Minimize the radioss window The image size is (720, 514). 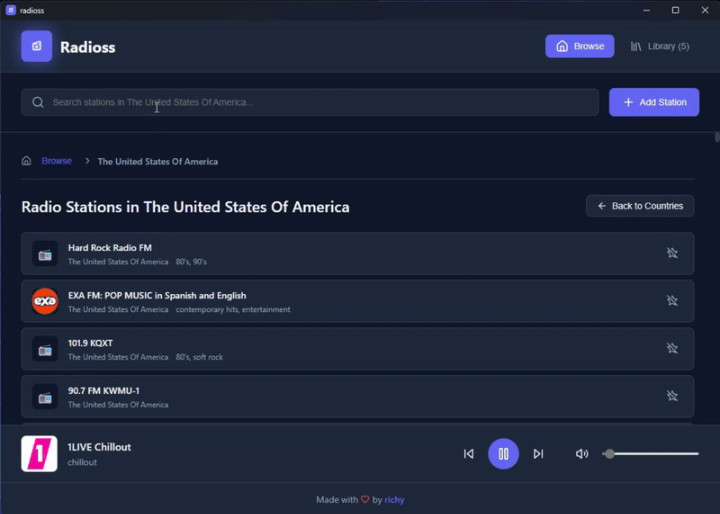pos(647,10)
